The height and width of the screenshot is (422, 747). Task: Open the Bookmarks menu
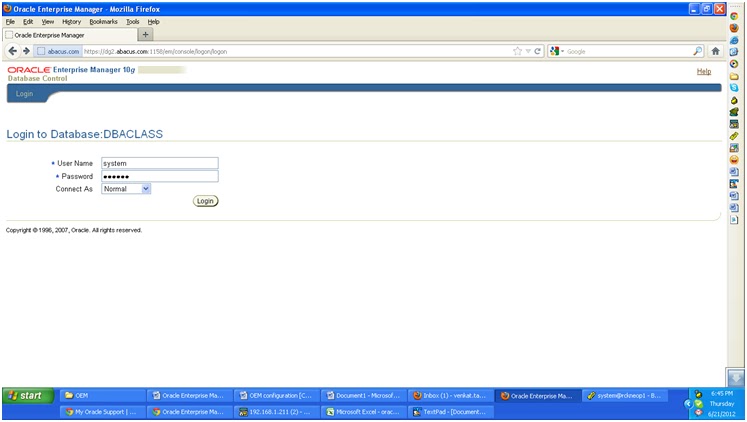click(x=103, y=21)
